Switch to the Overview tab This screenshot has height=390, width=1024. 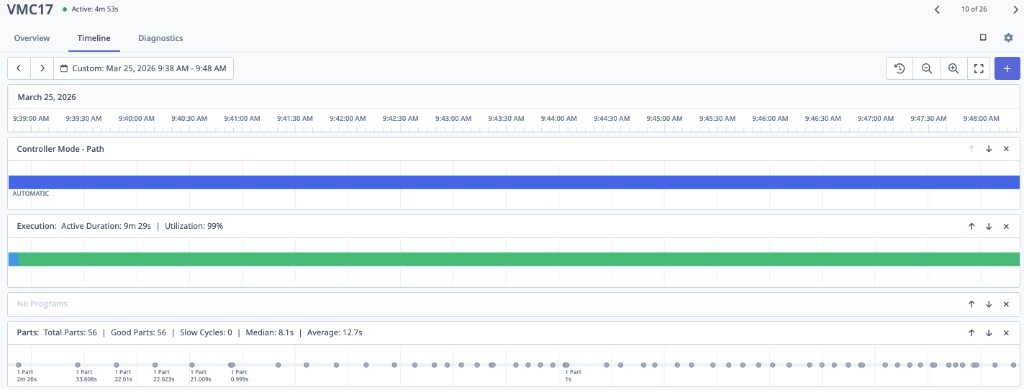[32, 38]
